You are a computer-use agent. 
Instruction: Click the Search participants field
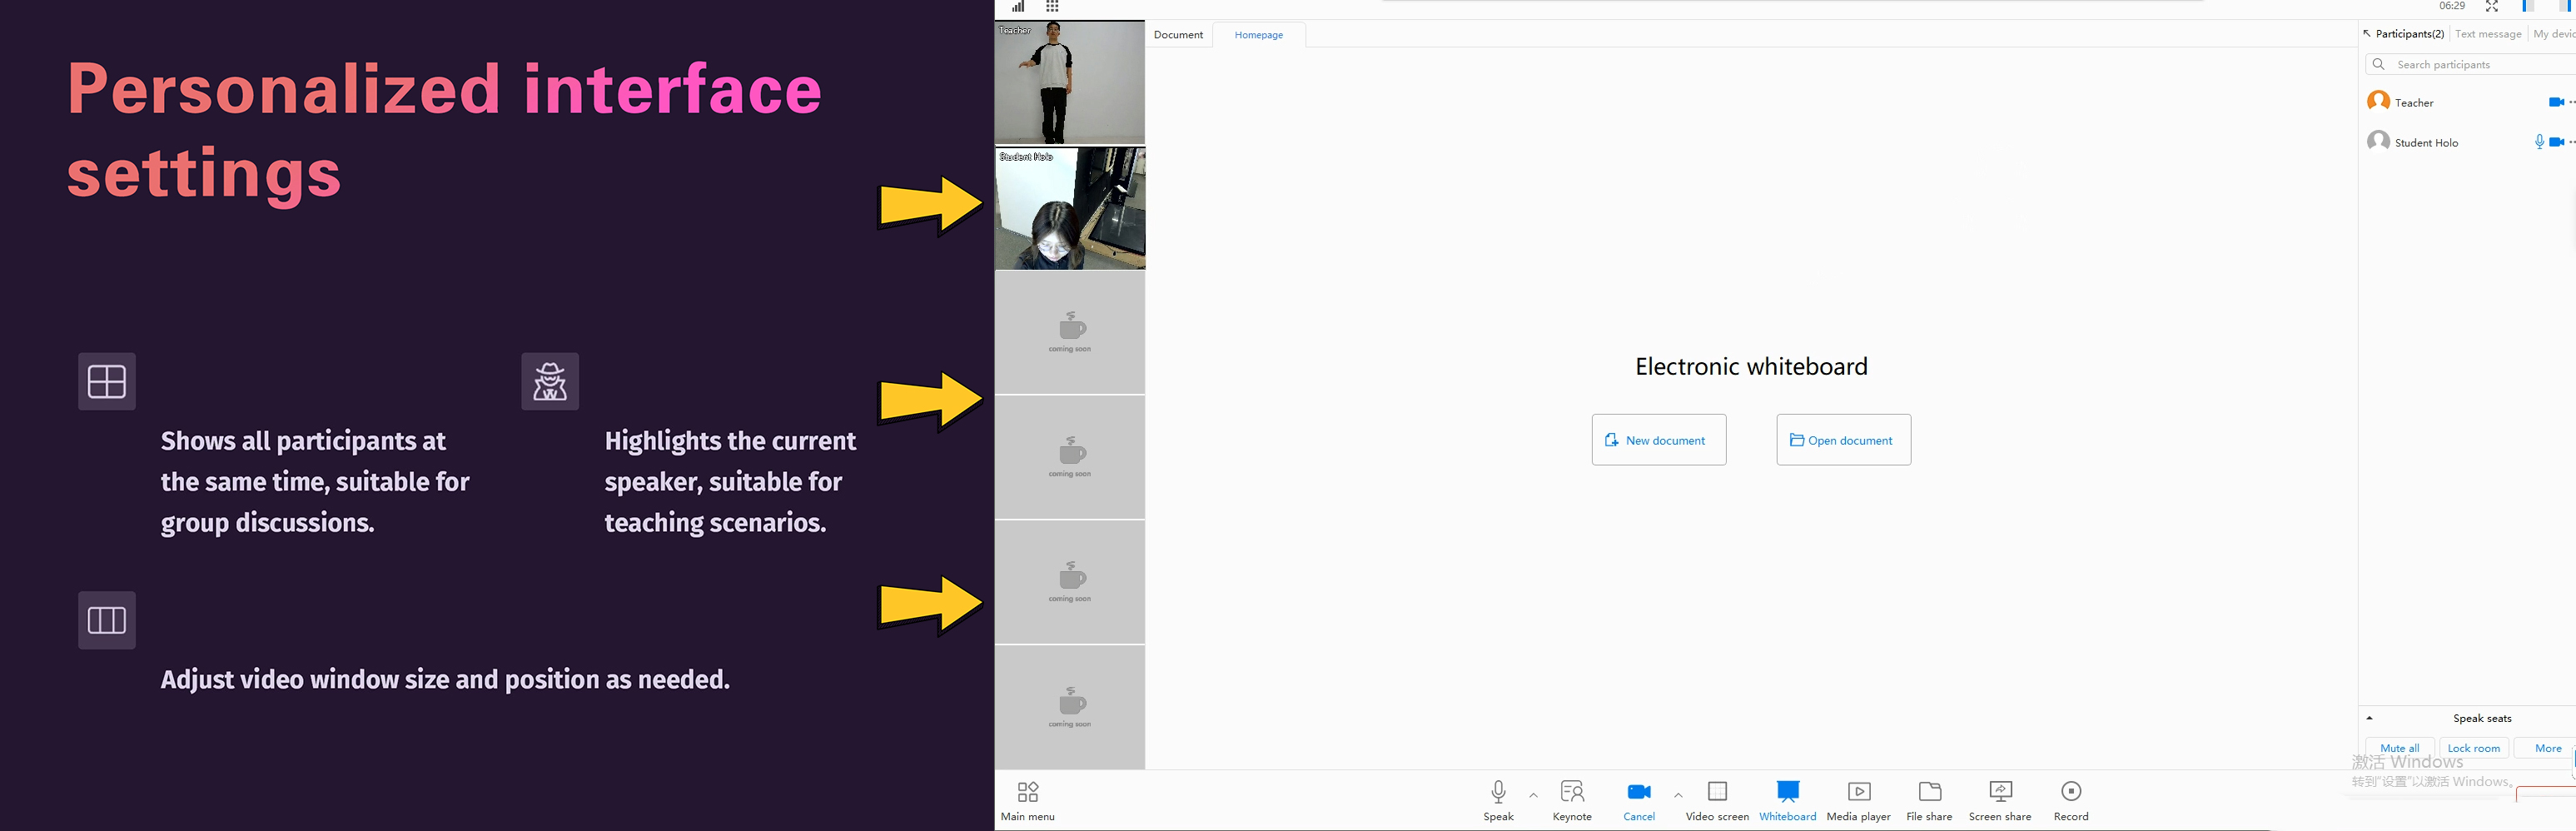pyautogui.click(x=2470, y=65)
